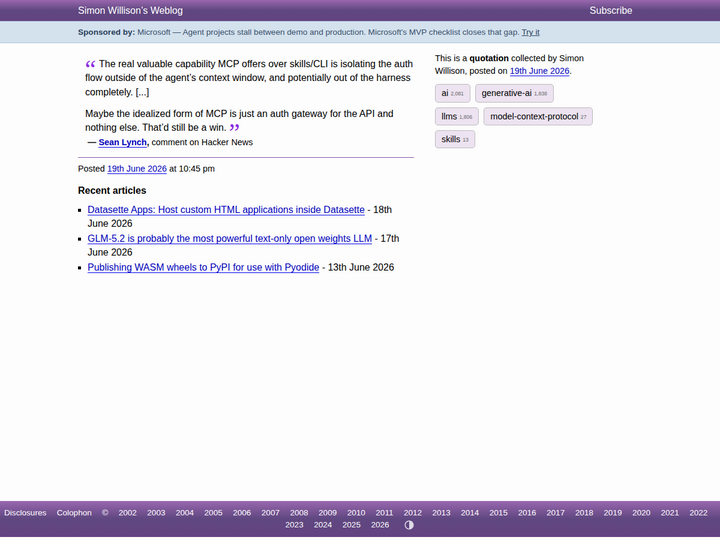Select the model-context-protocol tag
This screenshot has width=720, height=540.
pos(538,117)
